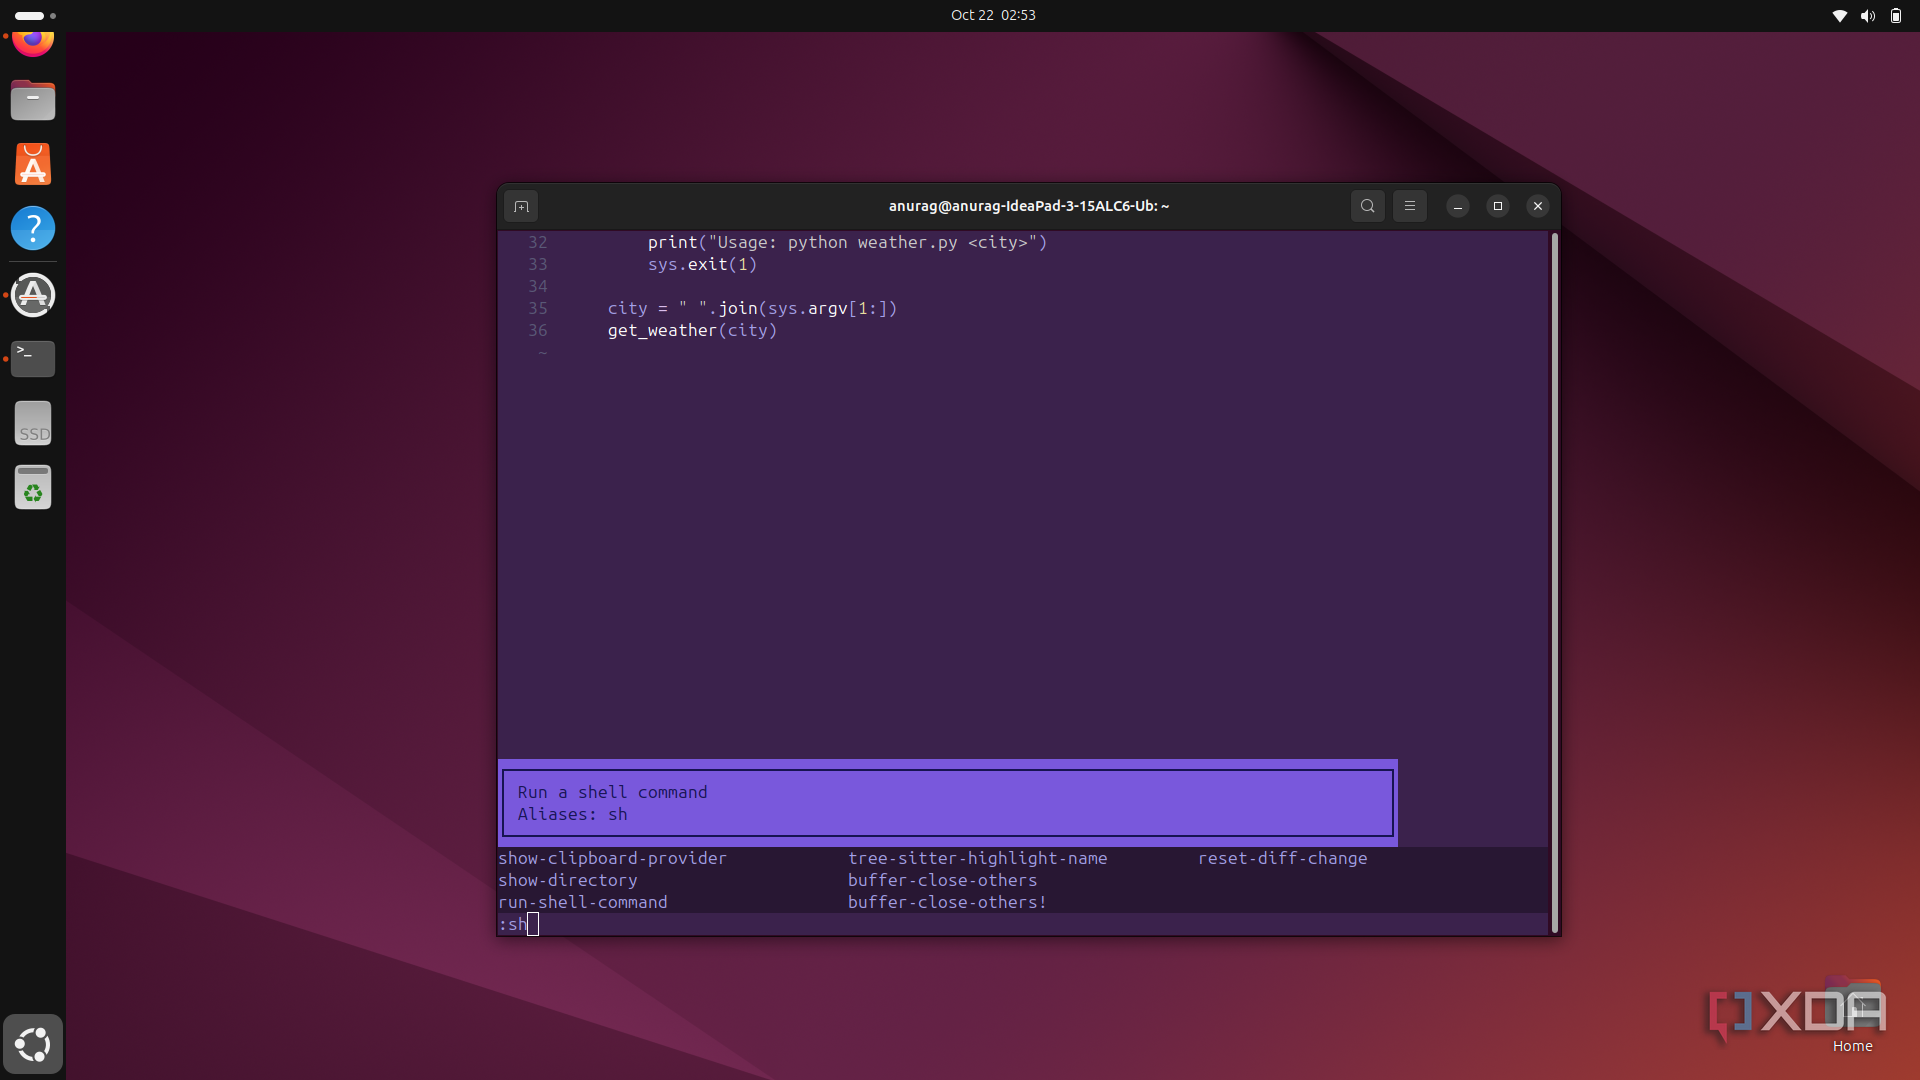Open the Files app in dock
Viewport: 1920px width, 1080px height.
[33, 100]
